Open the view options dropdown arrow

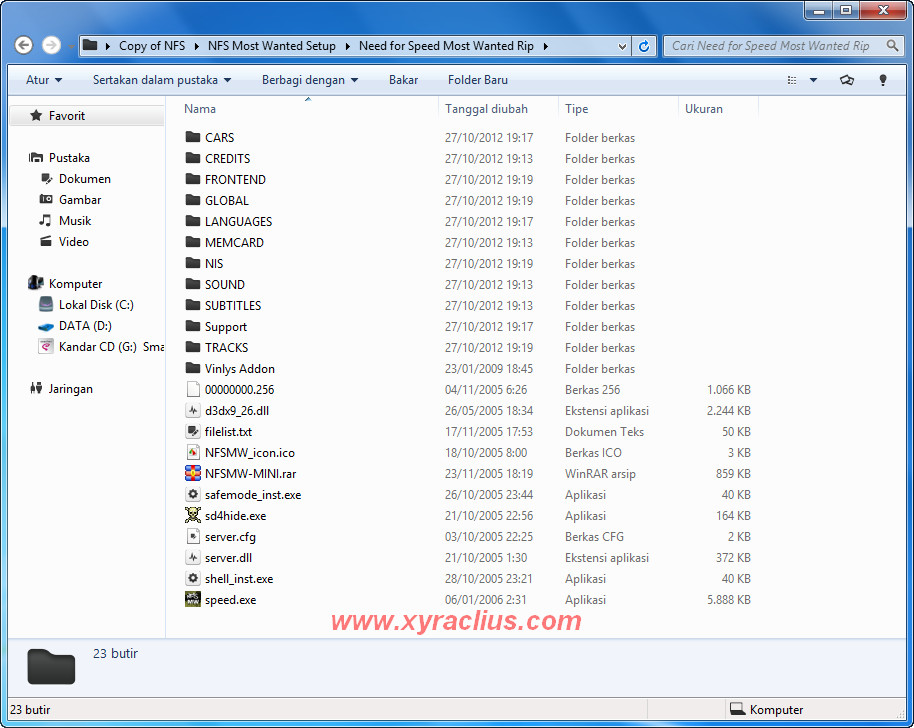tap(813, 80)
